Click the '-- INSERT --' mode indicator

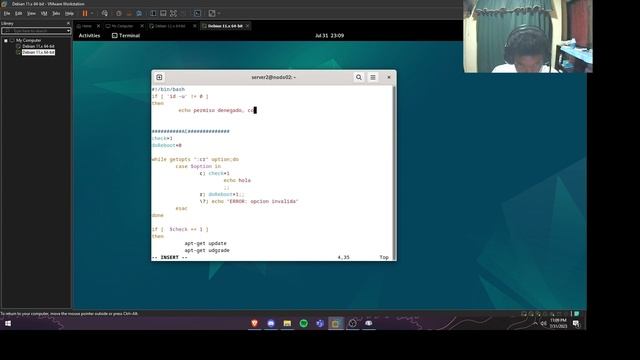coord(169,258)
